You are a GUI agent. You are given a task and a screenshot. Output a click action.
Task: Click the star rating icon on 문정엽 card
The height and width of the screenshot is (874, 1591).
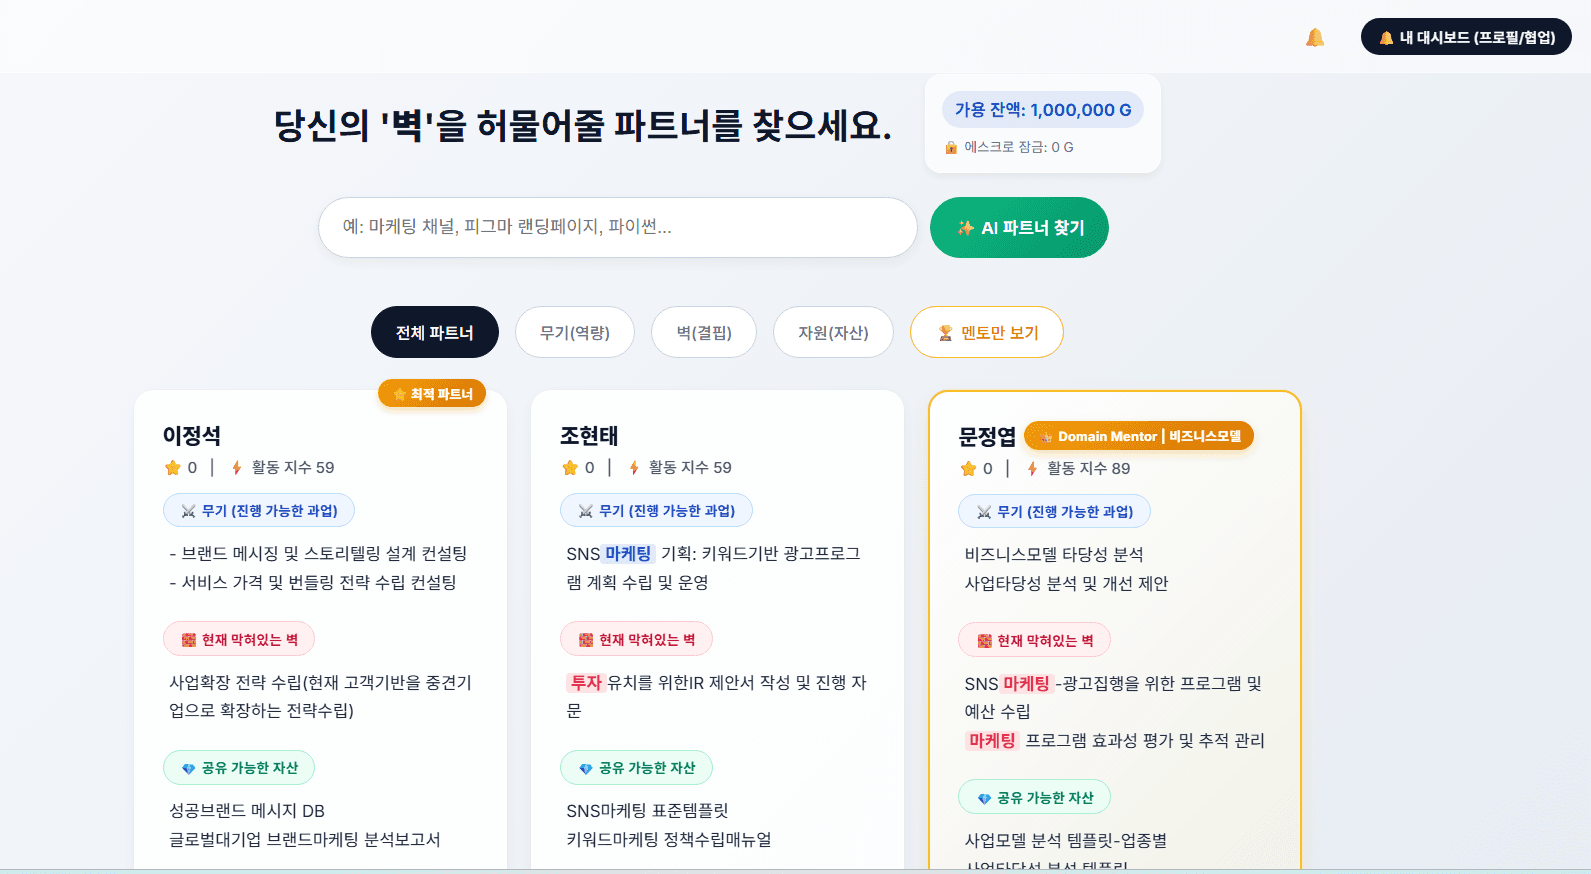pyautogui.click(x=968, y=468)
